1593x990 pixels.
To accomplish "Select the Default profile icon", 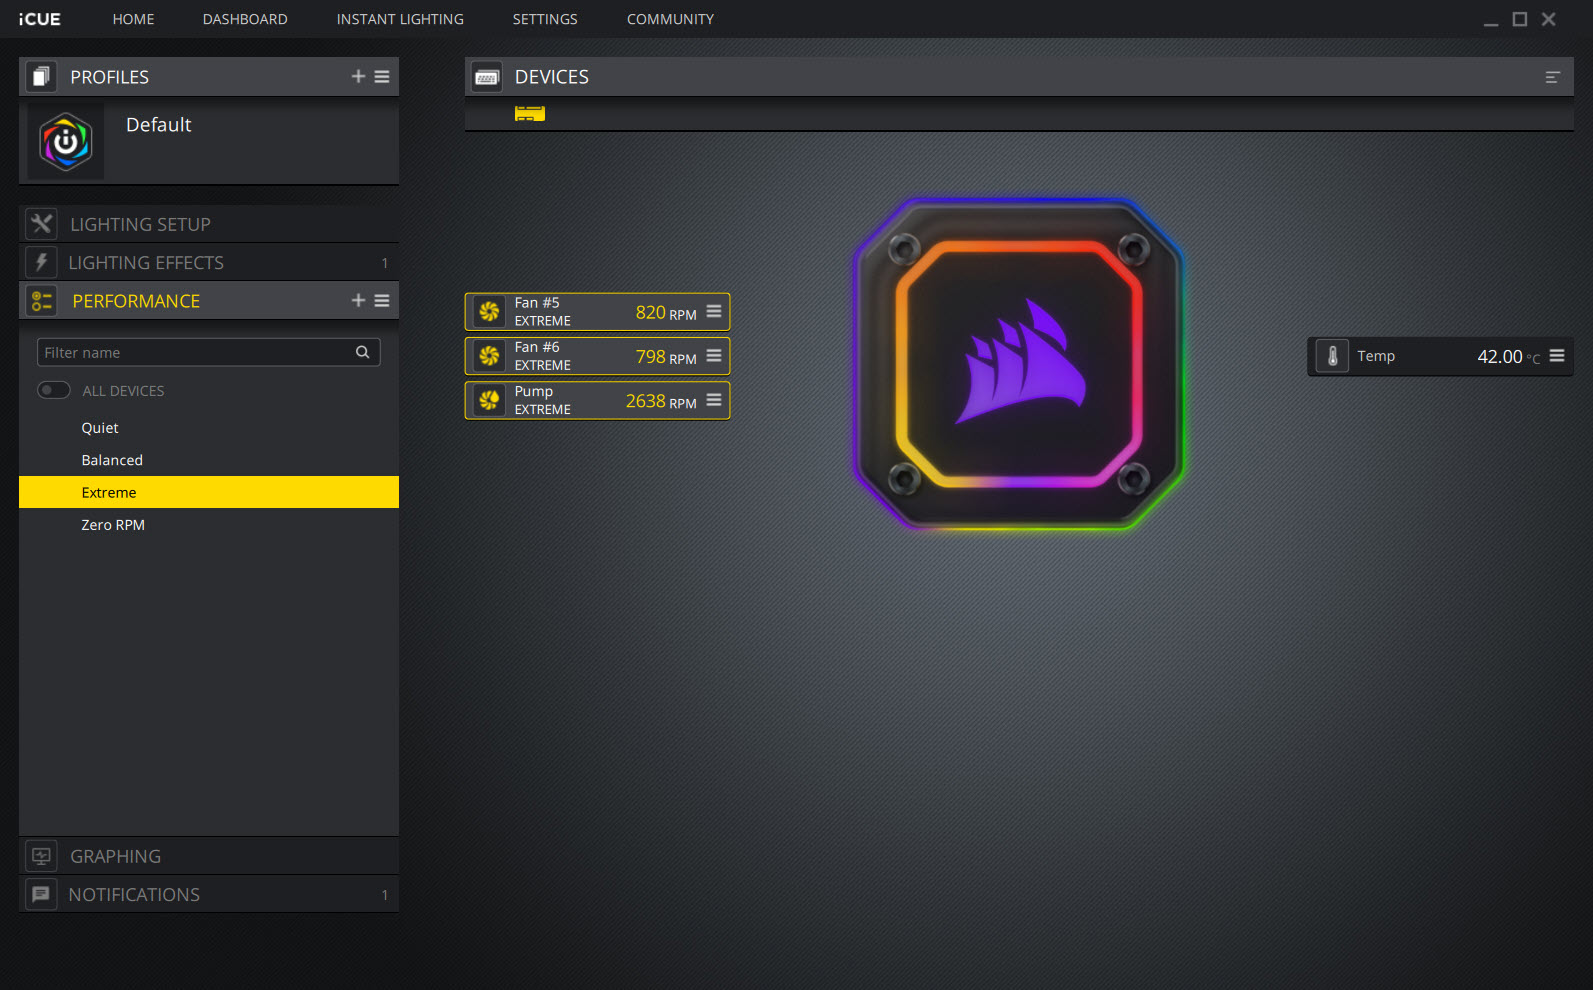I will (x=65, y=142).
